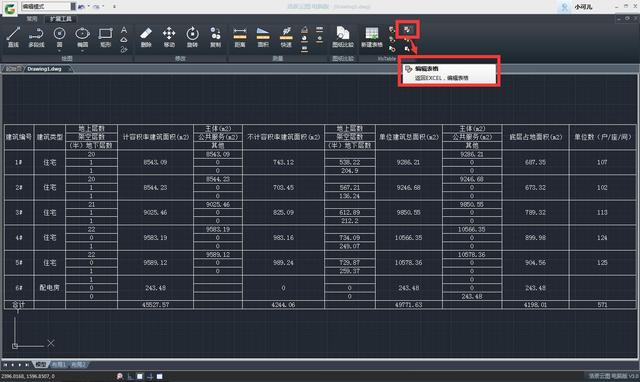Viewport: 640px width, 382px height.
Task: Switch to the 常用 ribbon tab
Action: tap(32, 19)
